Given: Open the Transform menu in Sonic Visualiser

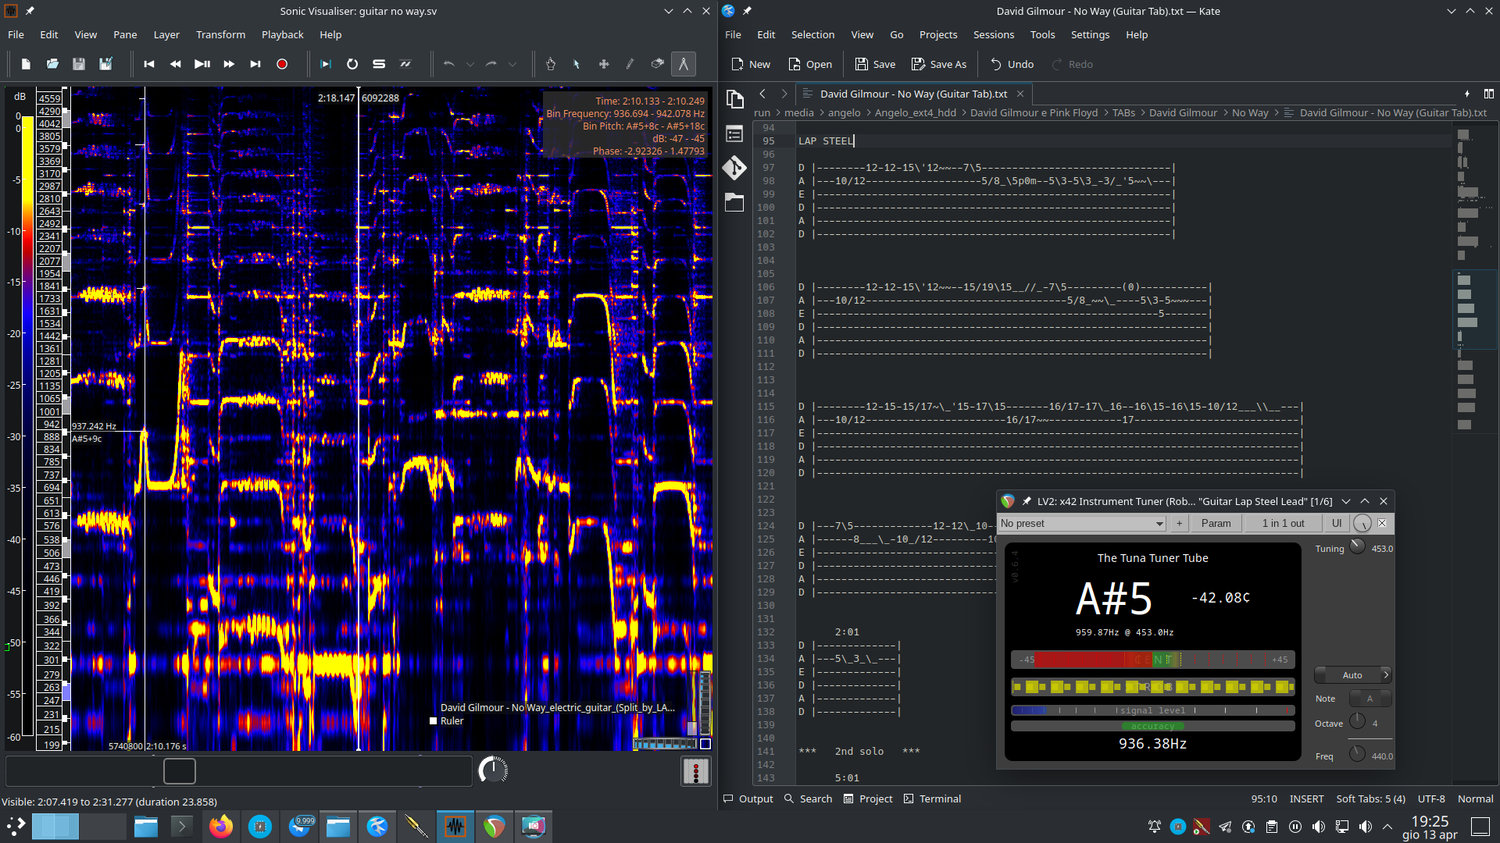Looking at the screenshot, I should click(220, 34).
